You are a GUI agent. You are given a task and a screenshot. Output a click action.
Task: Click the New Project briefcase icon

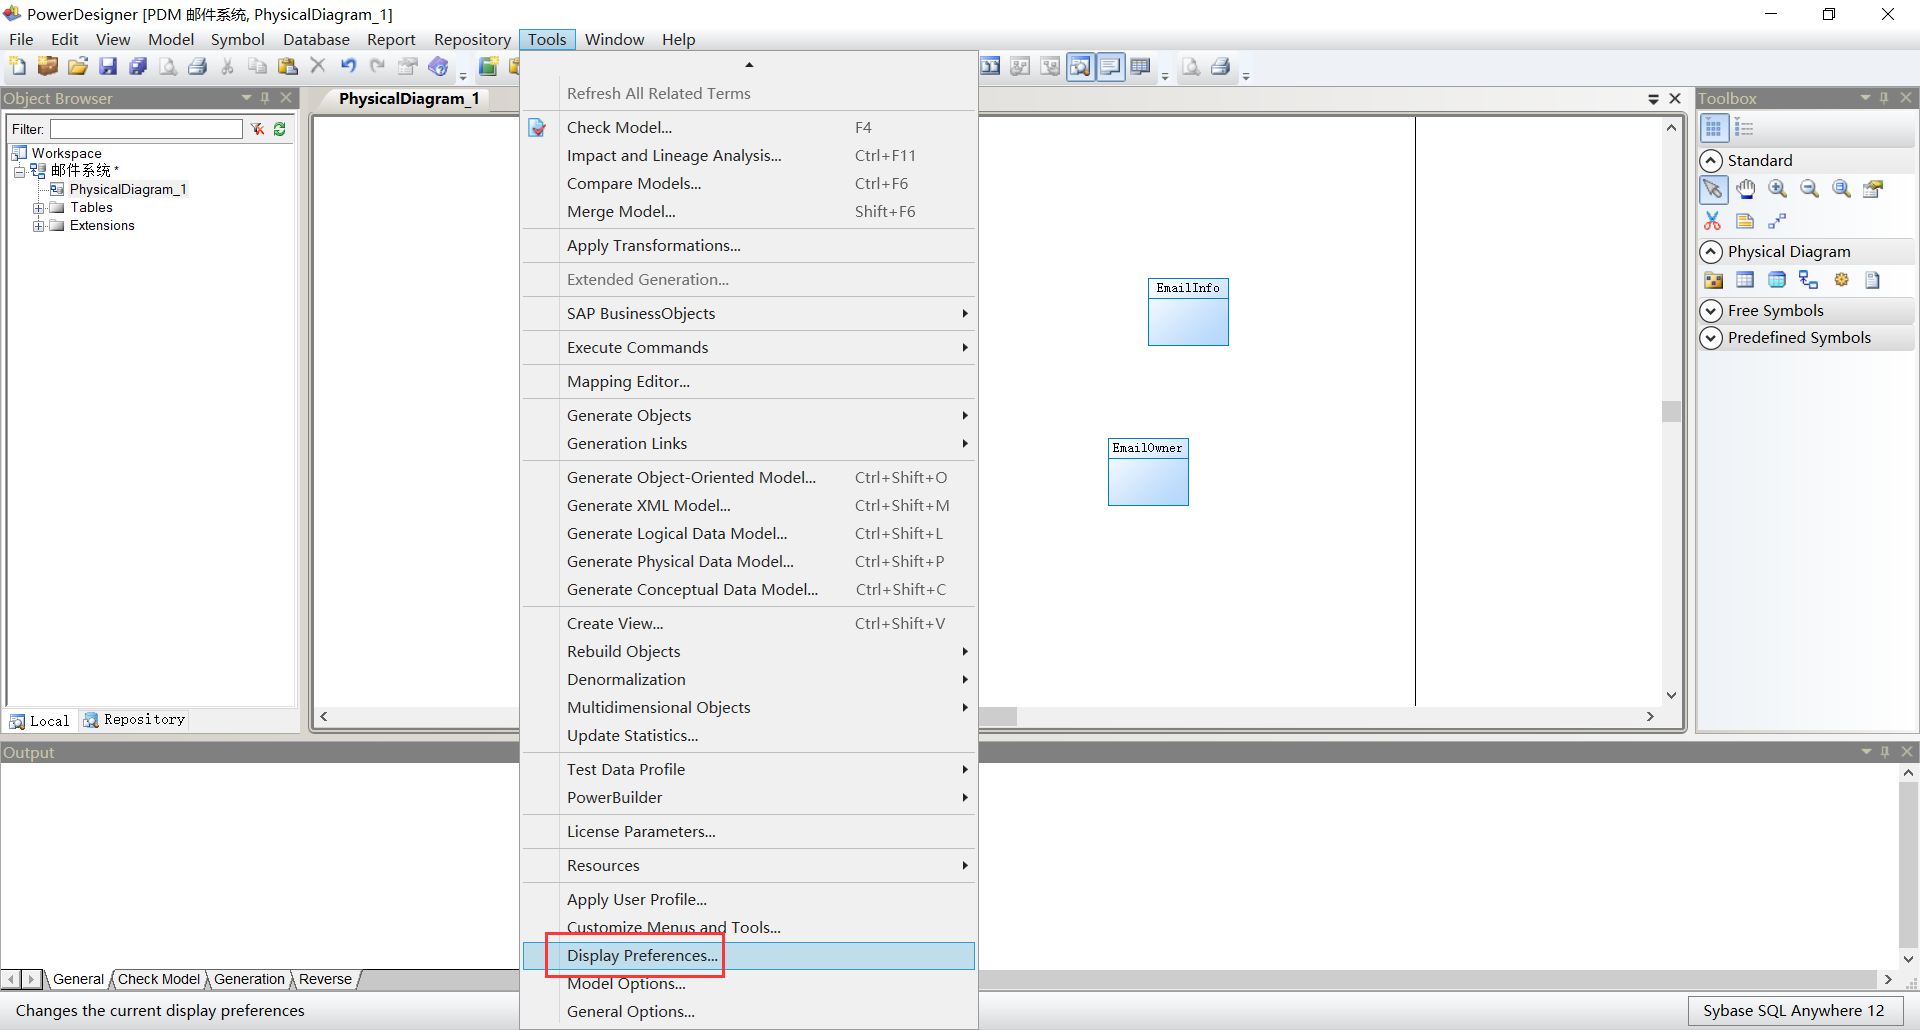[48, 67]
